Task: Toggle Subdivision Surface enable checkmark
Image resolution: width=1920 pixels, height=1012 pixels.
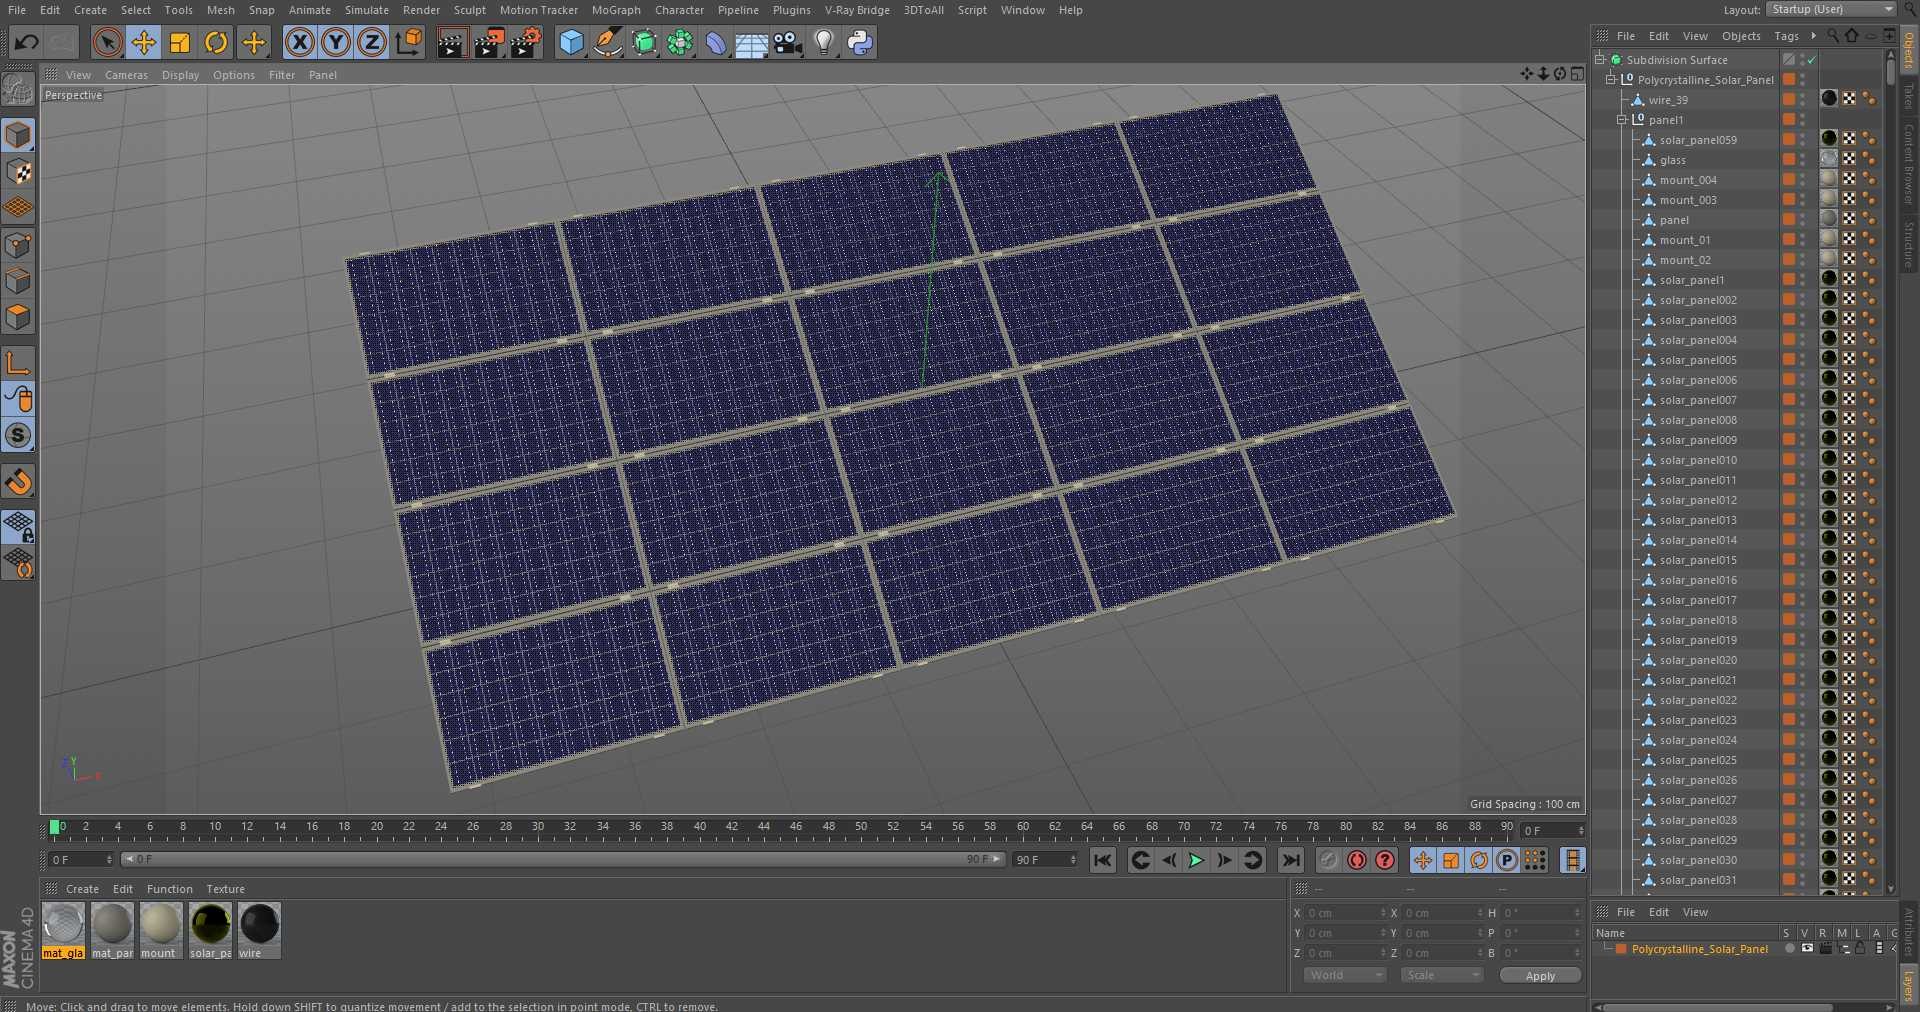Action: (1811, 60)
